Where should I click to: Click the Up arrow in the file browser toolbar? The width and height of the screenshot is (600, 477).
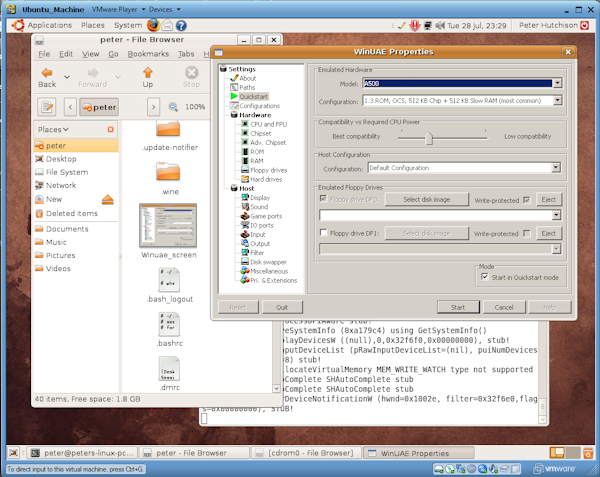click(x=148, y=77)
